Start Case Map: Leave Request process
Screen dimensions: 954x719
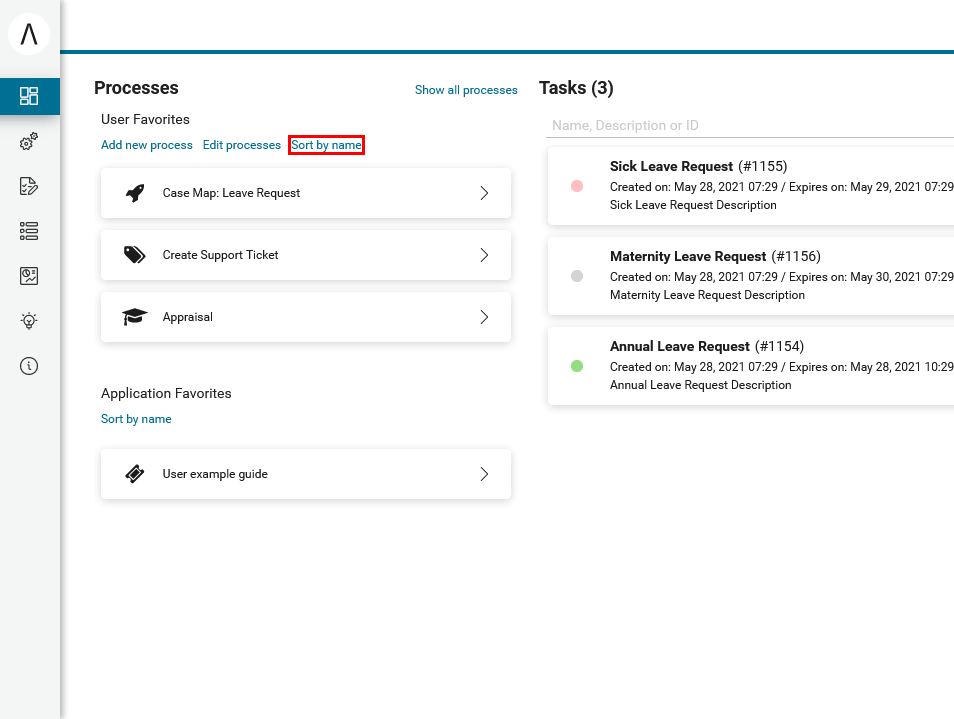click(305, 193)
